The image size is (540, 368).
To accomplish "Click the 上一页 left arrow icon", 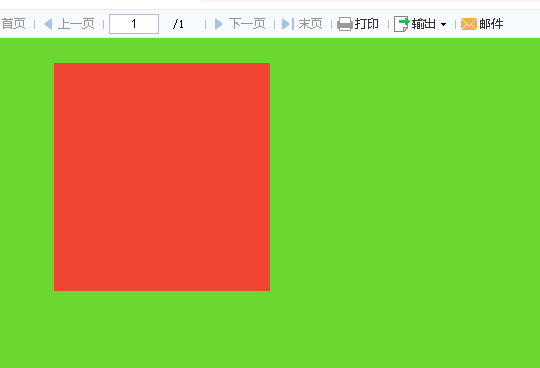I will point(48,24).
